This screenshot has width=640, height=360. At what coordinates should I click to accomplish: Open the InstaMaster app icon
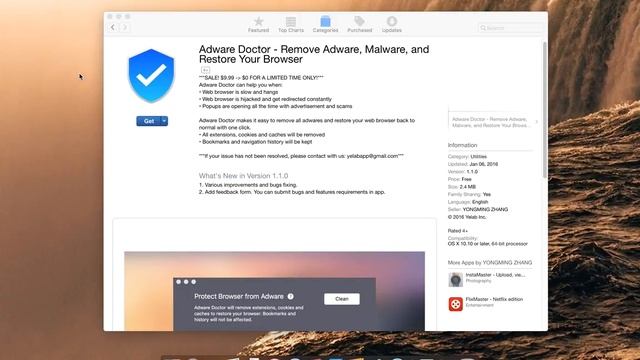[x=456, y=280]
